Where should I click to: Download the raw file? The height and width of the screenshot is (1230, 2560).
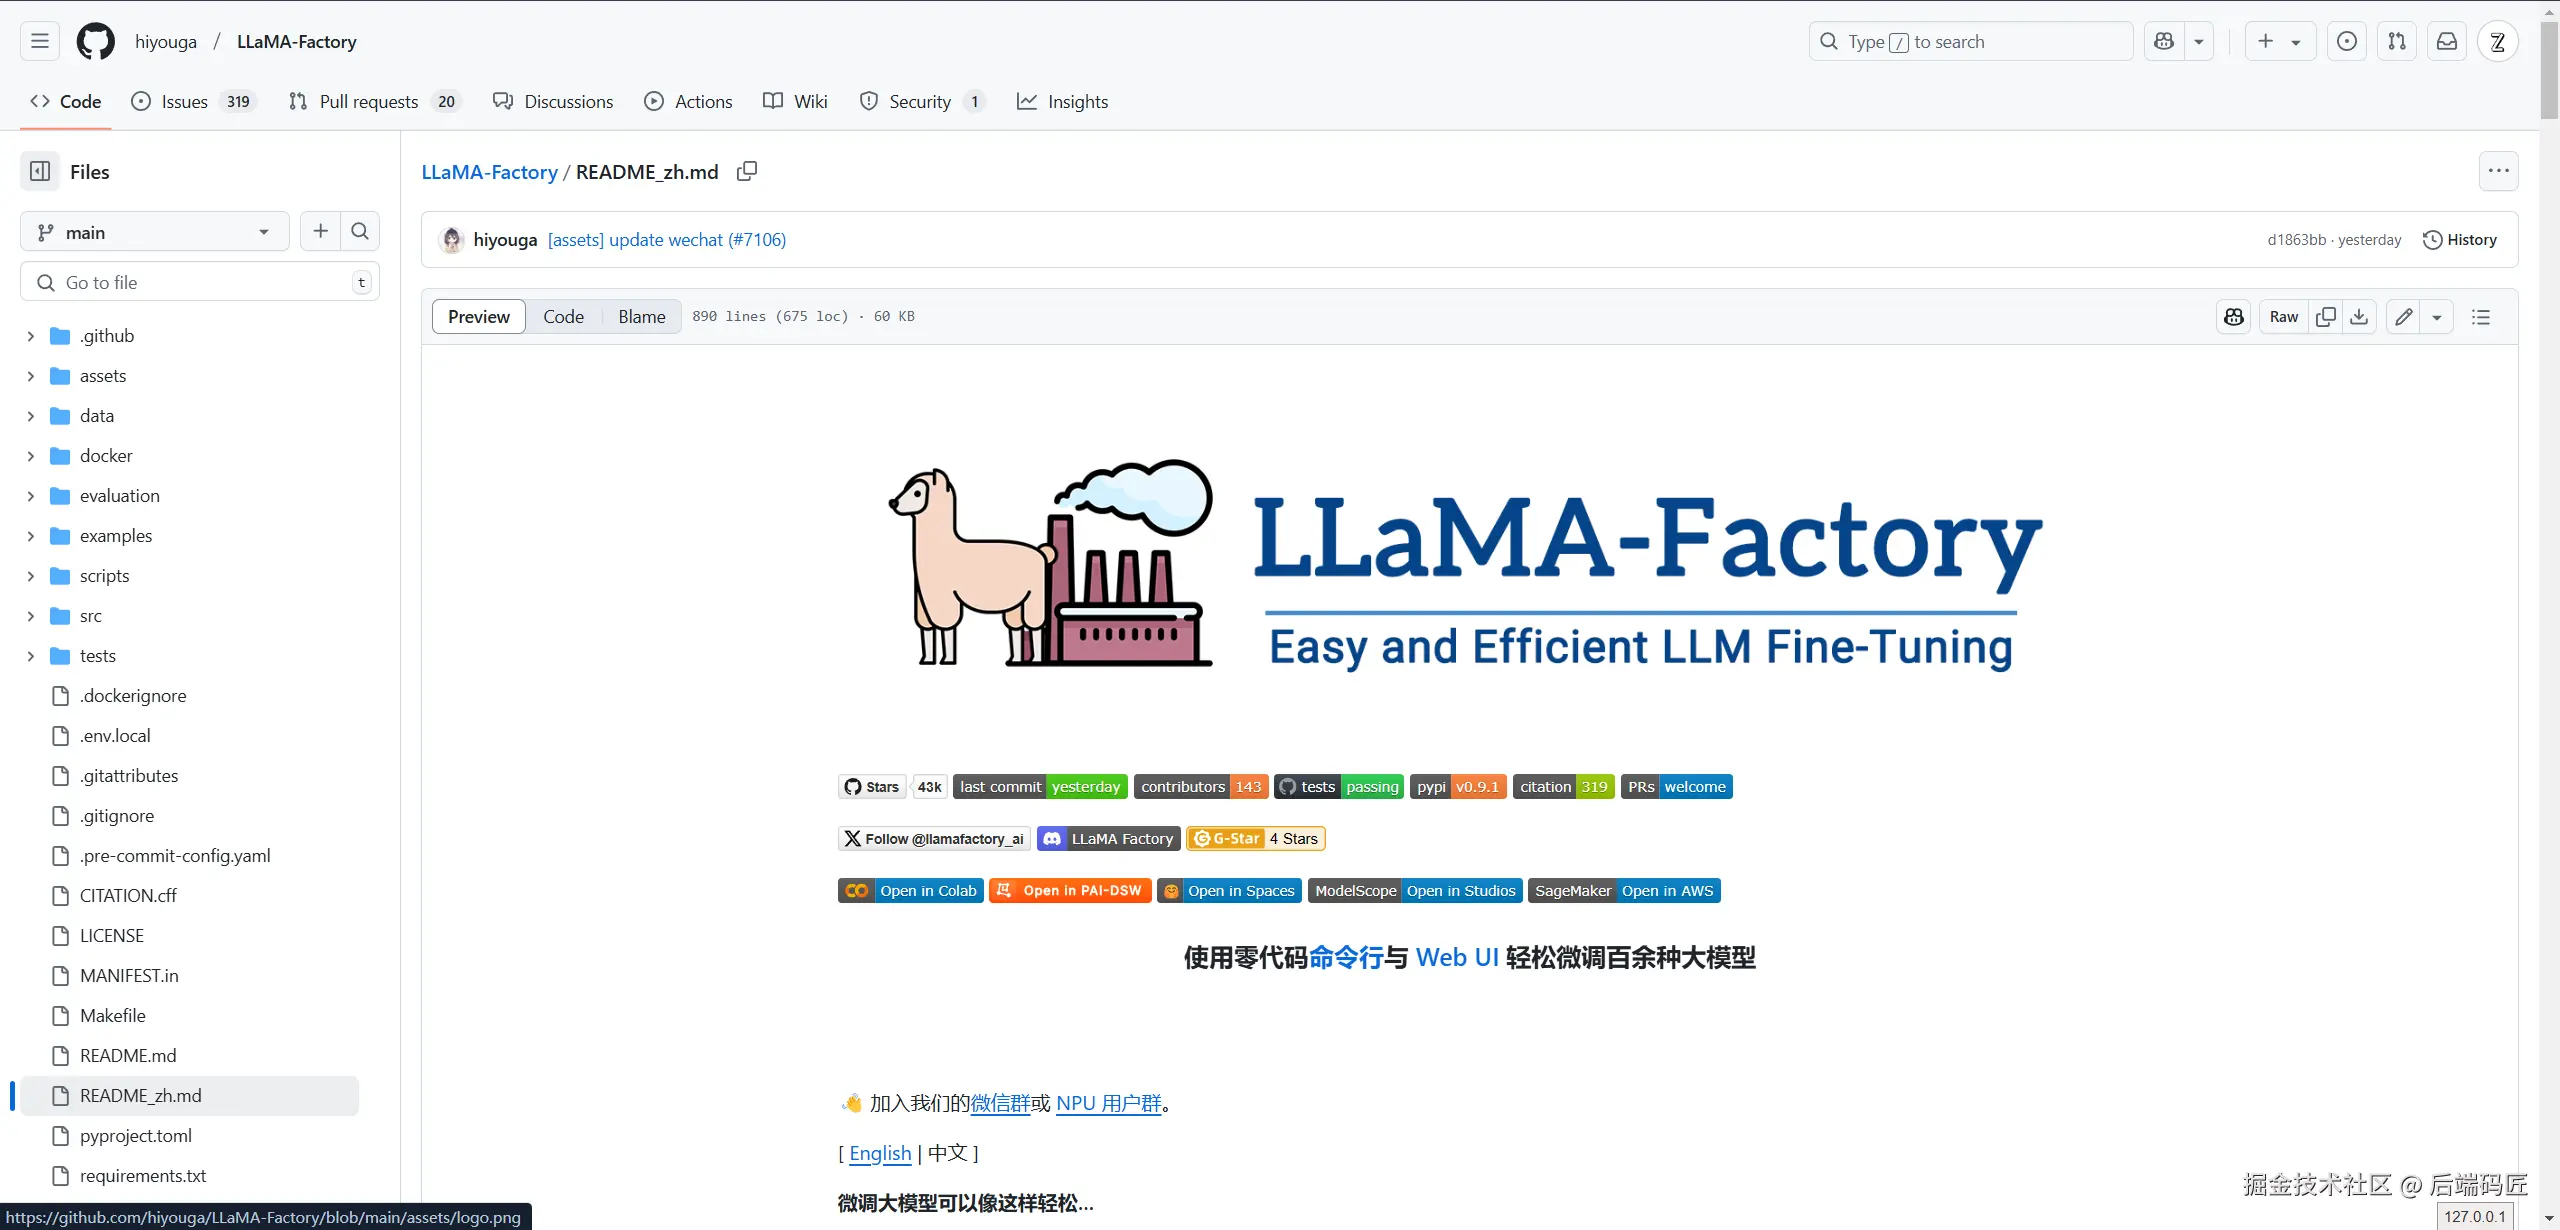tap(2360, 317)
